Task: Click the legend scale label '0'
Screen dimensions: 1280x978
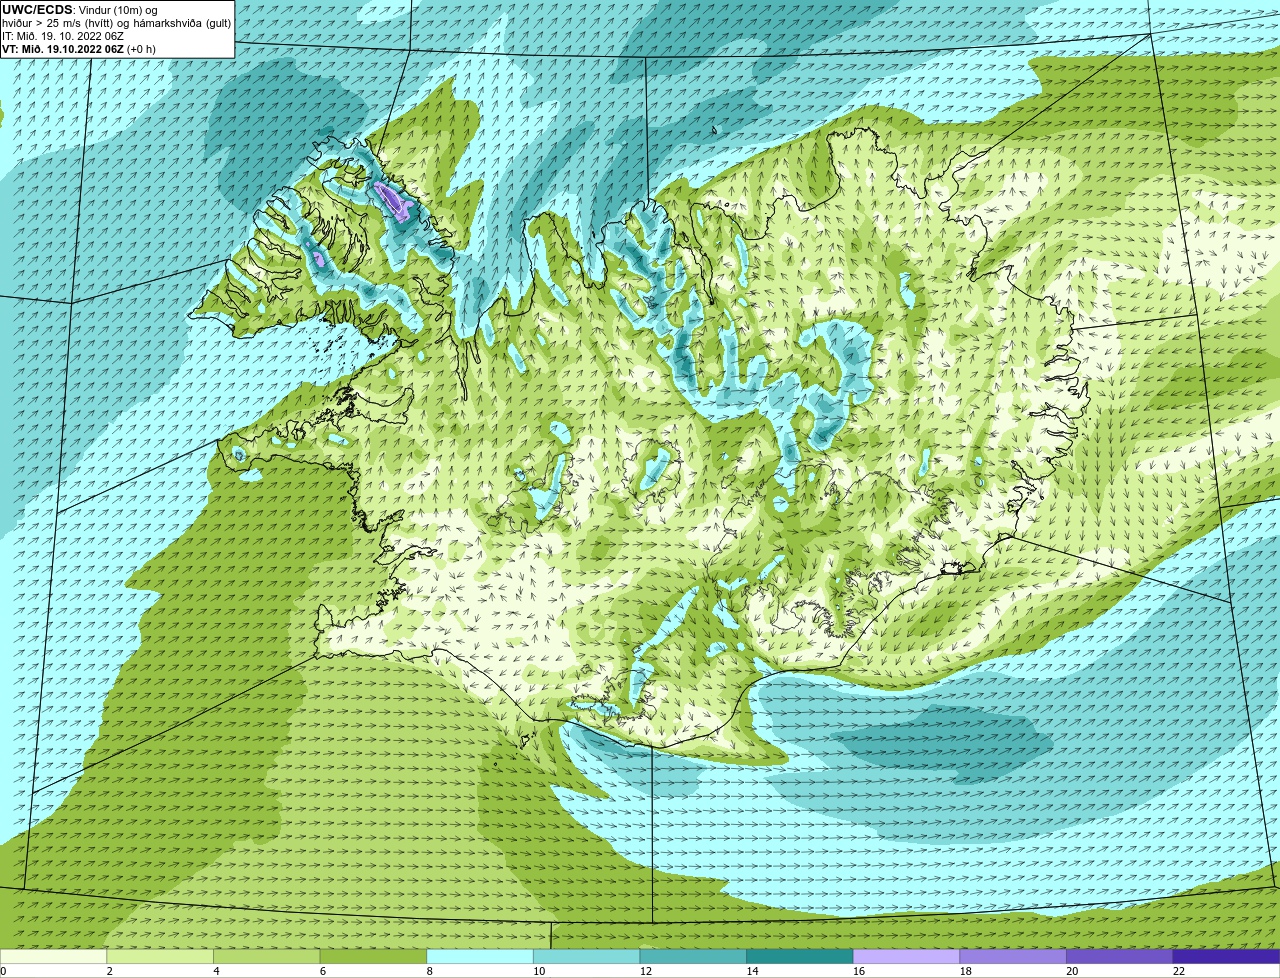Action: (x=4, y=971)
